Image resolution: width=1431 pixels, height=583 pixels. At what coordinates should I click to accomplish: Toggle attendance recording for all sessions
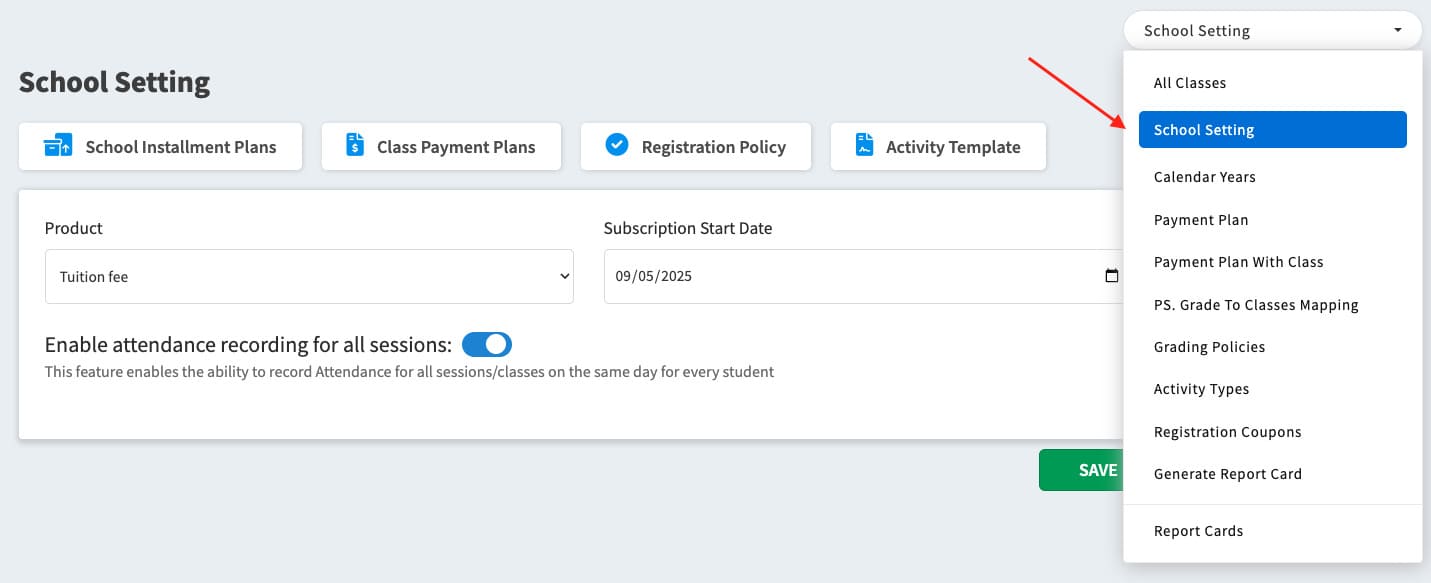(487, 345)
